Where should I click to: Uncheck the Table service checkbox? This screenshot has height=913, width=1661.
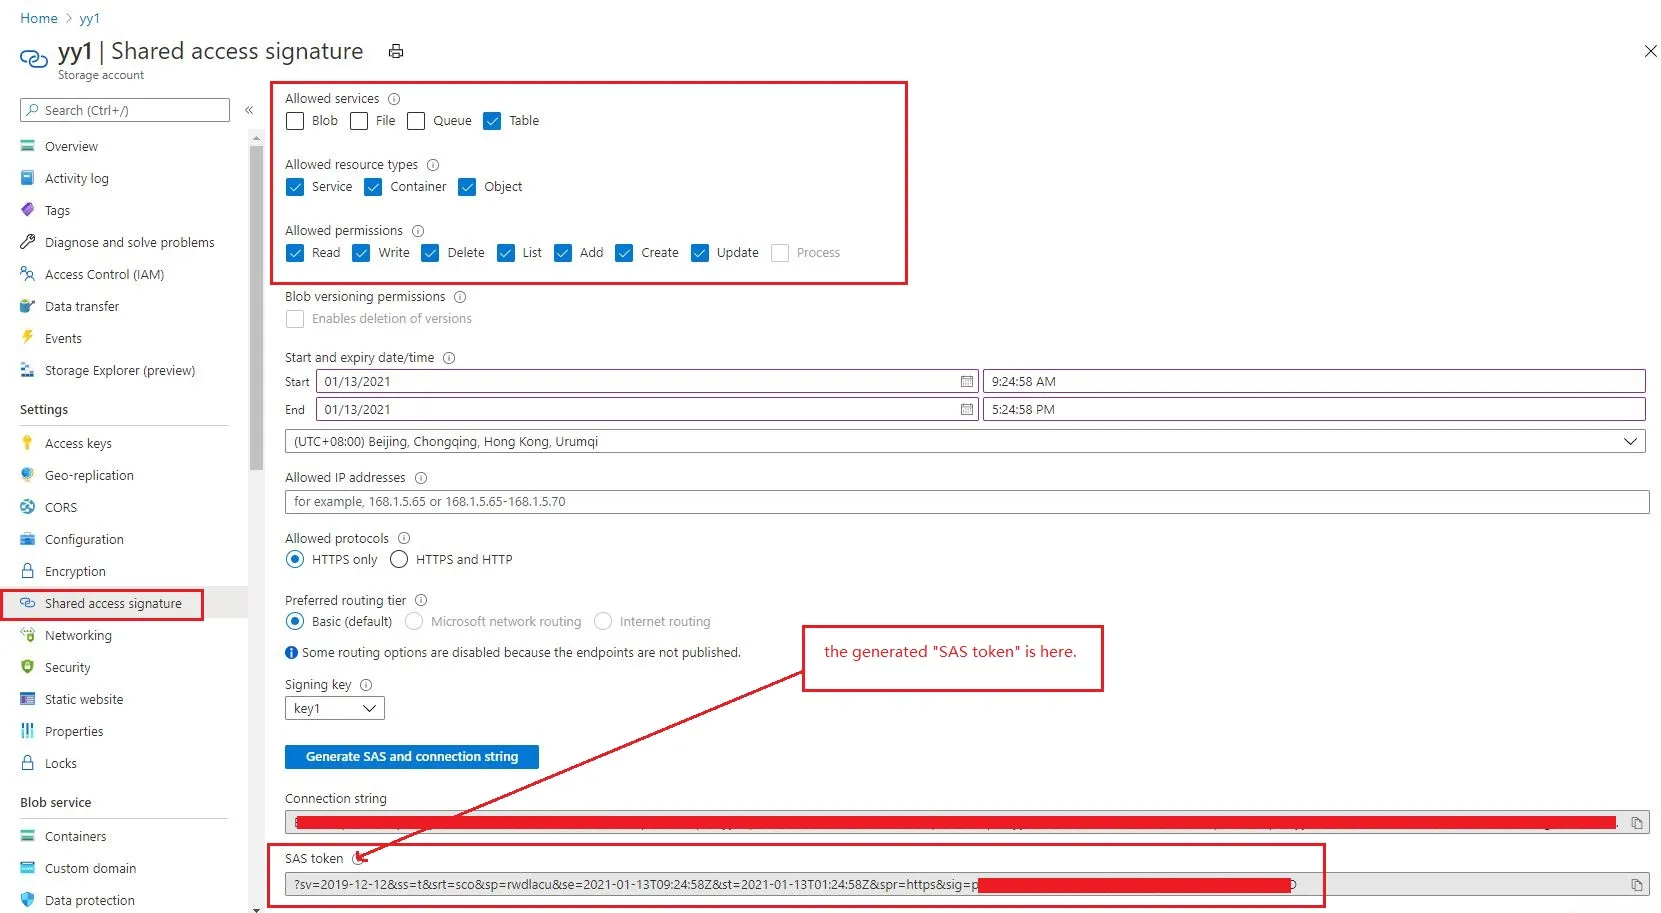click(x=492, y=121)
